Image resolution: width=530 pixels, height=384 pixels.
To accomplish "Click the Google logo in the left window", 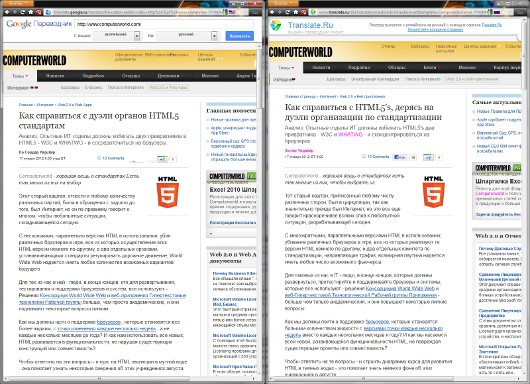I will (x=19, y=24).
